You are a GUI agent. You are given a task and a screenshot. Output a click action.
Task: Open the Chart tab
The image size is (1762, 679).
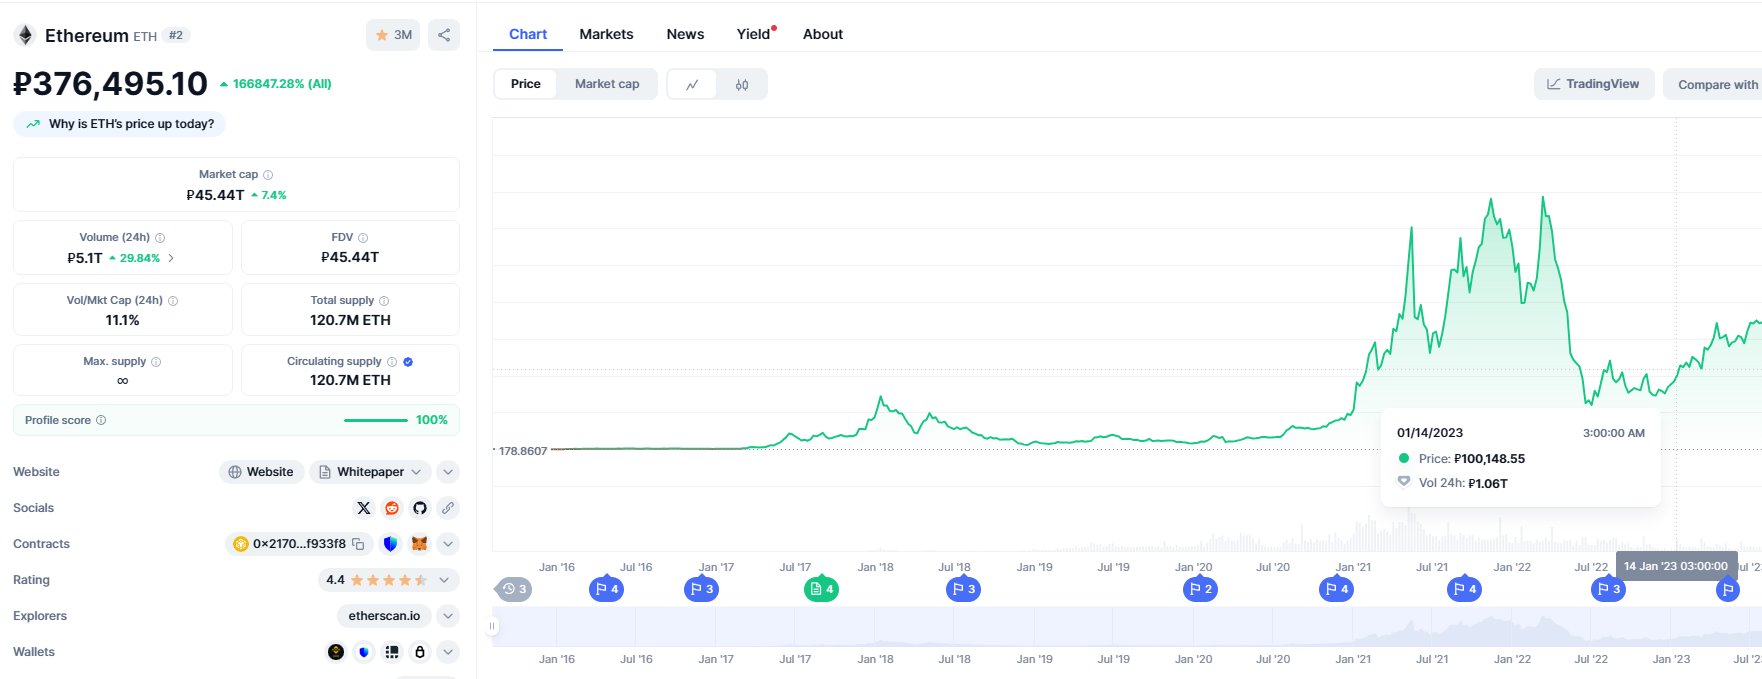pyautogui.click(x=528, y=34)
